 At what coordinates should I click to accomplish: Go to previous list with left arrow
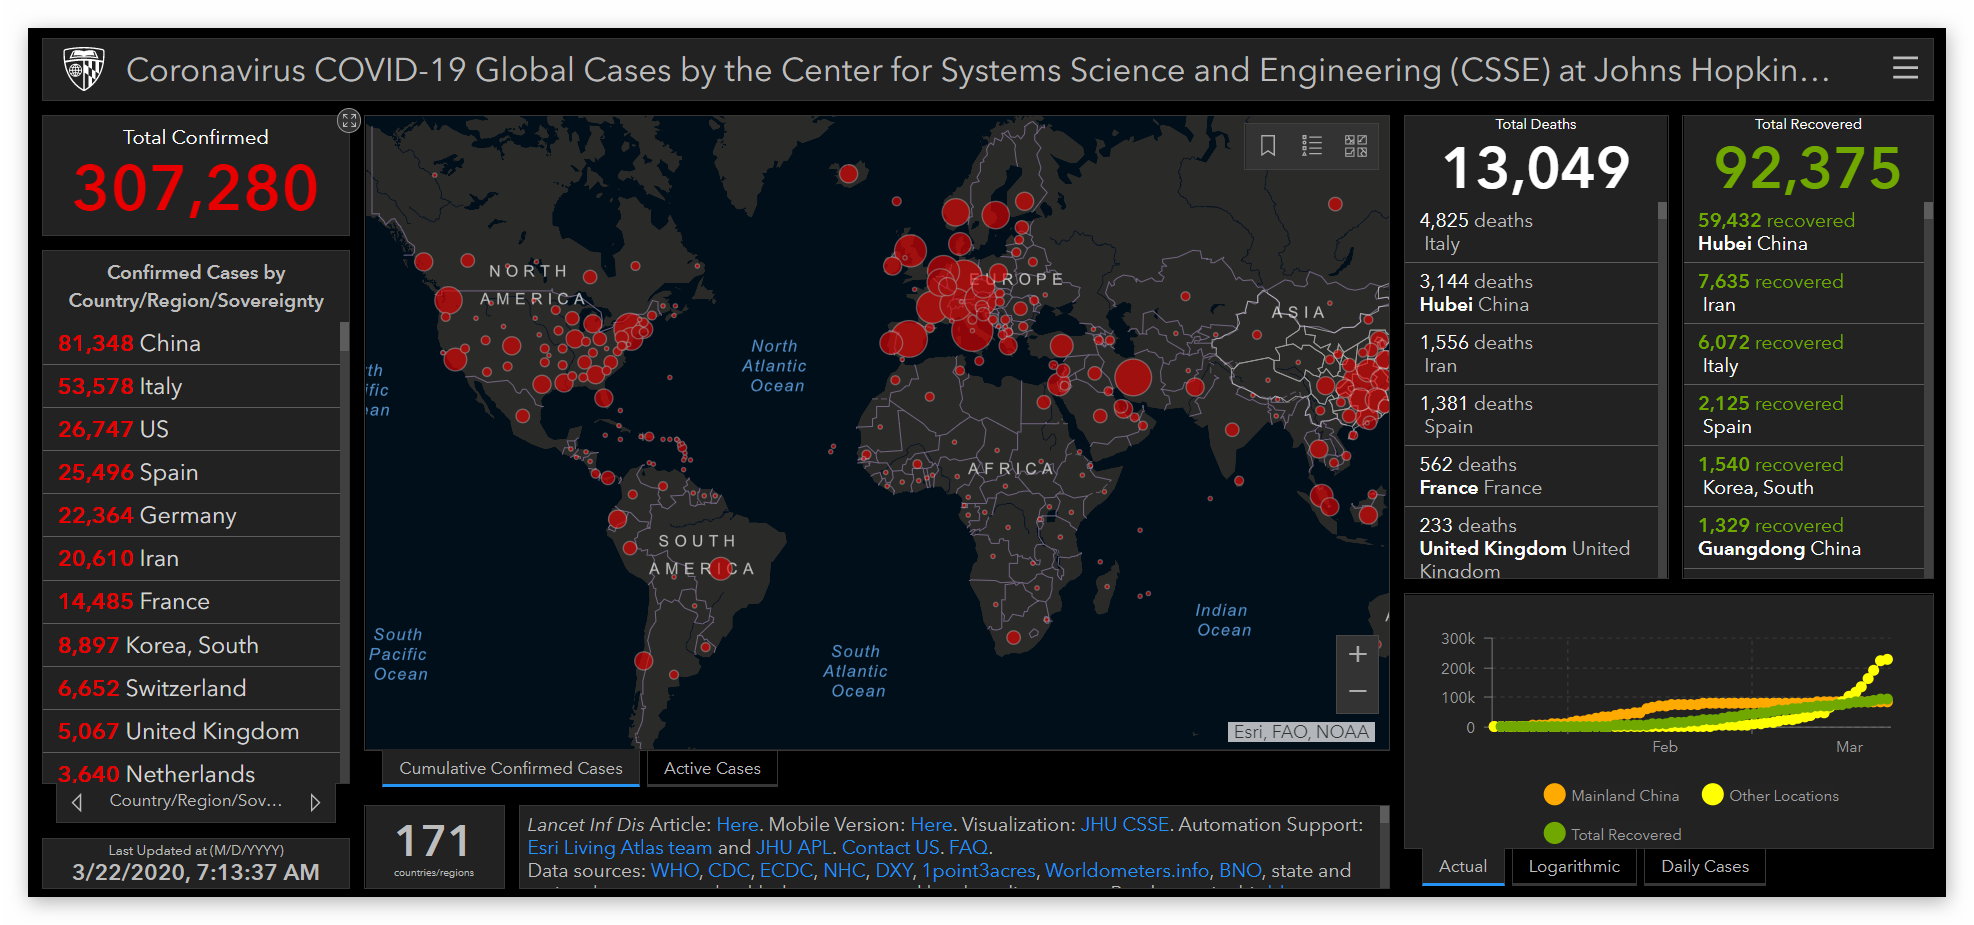78,802
